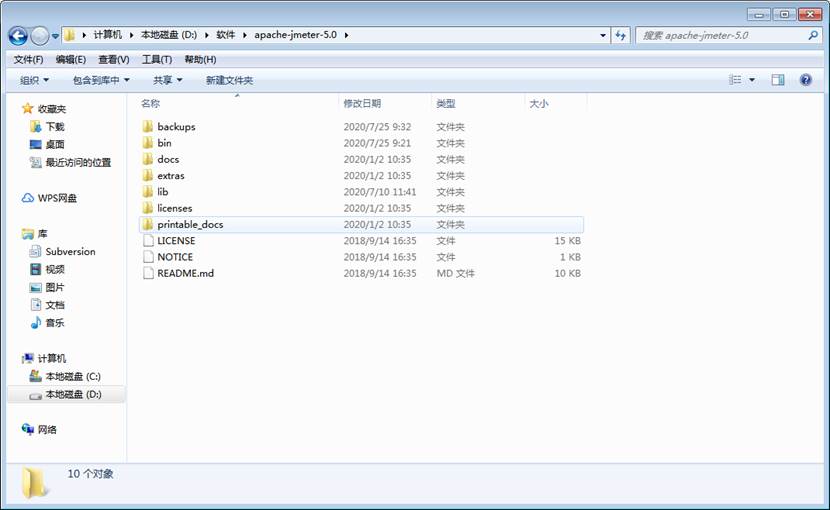
Task: Click the Forward navigation arrow
Action: coord(40,36)
